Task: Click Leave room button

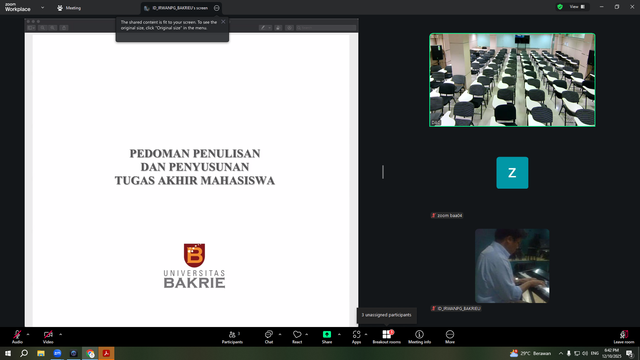Action: 624,337
